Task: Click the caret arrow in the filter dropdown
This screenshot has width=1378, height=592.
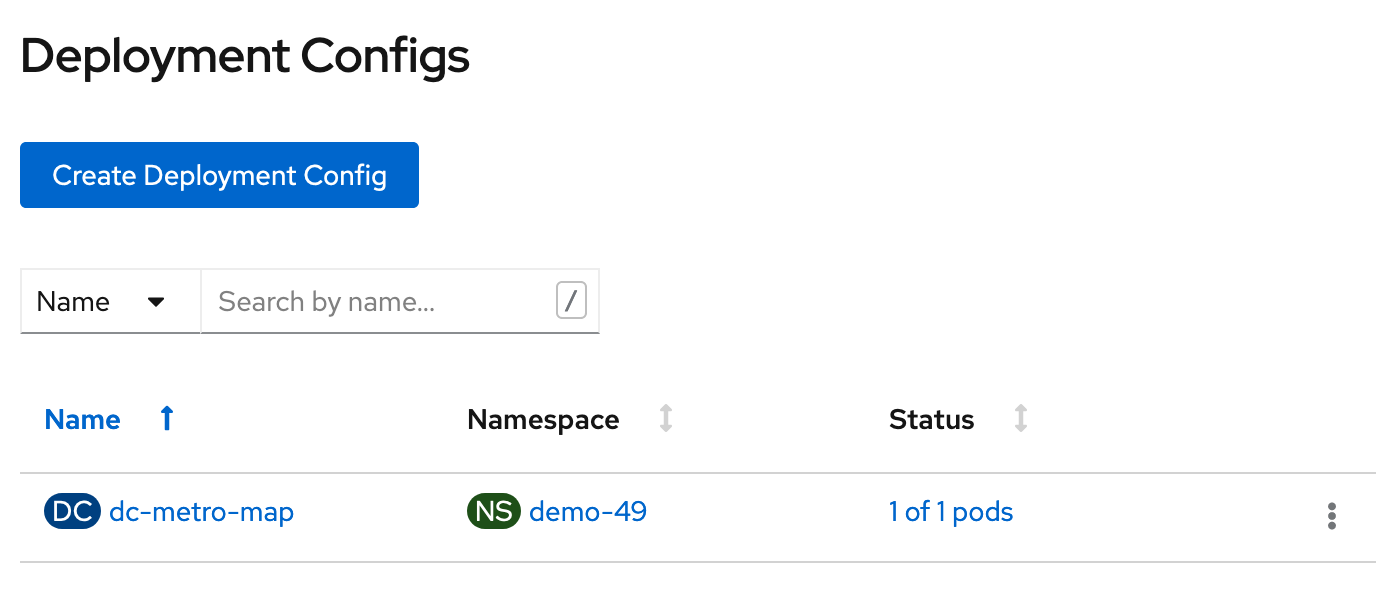Action: click(156, 301)
